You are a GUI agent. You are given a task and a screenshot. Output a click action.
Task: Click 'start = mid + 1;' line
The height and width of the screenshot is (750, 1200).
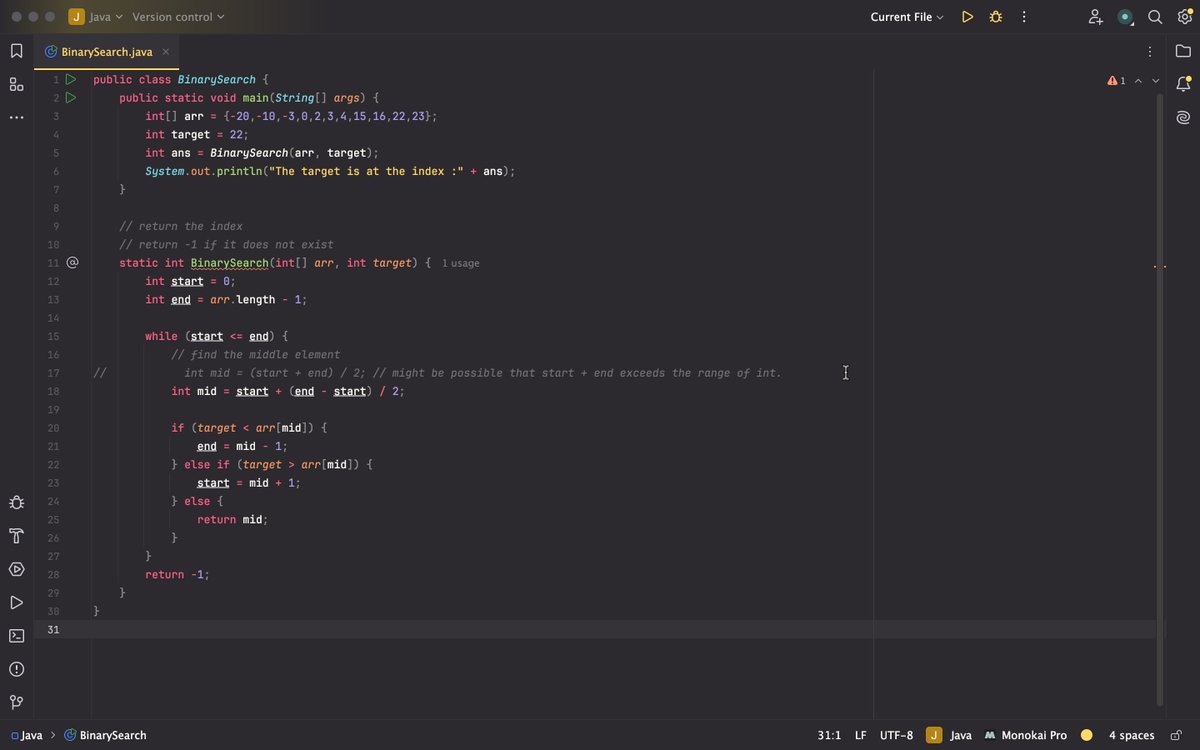point(249,482)
